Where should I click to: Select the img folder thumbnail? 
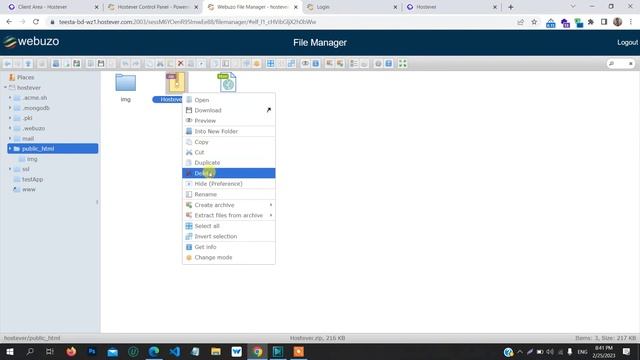pyautogui.click(x=125, y=82)
